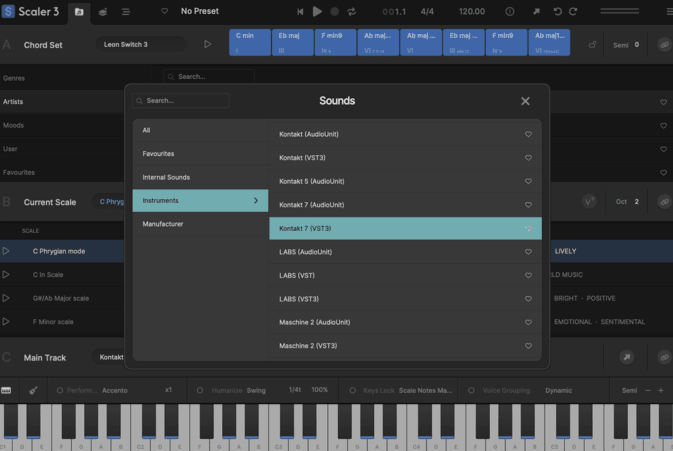Favourite Kontakt 7 (VST3) with heart
Image resolution: width=673 pixels, height=451 pixels.
point(528,229)
